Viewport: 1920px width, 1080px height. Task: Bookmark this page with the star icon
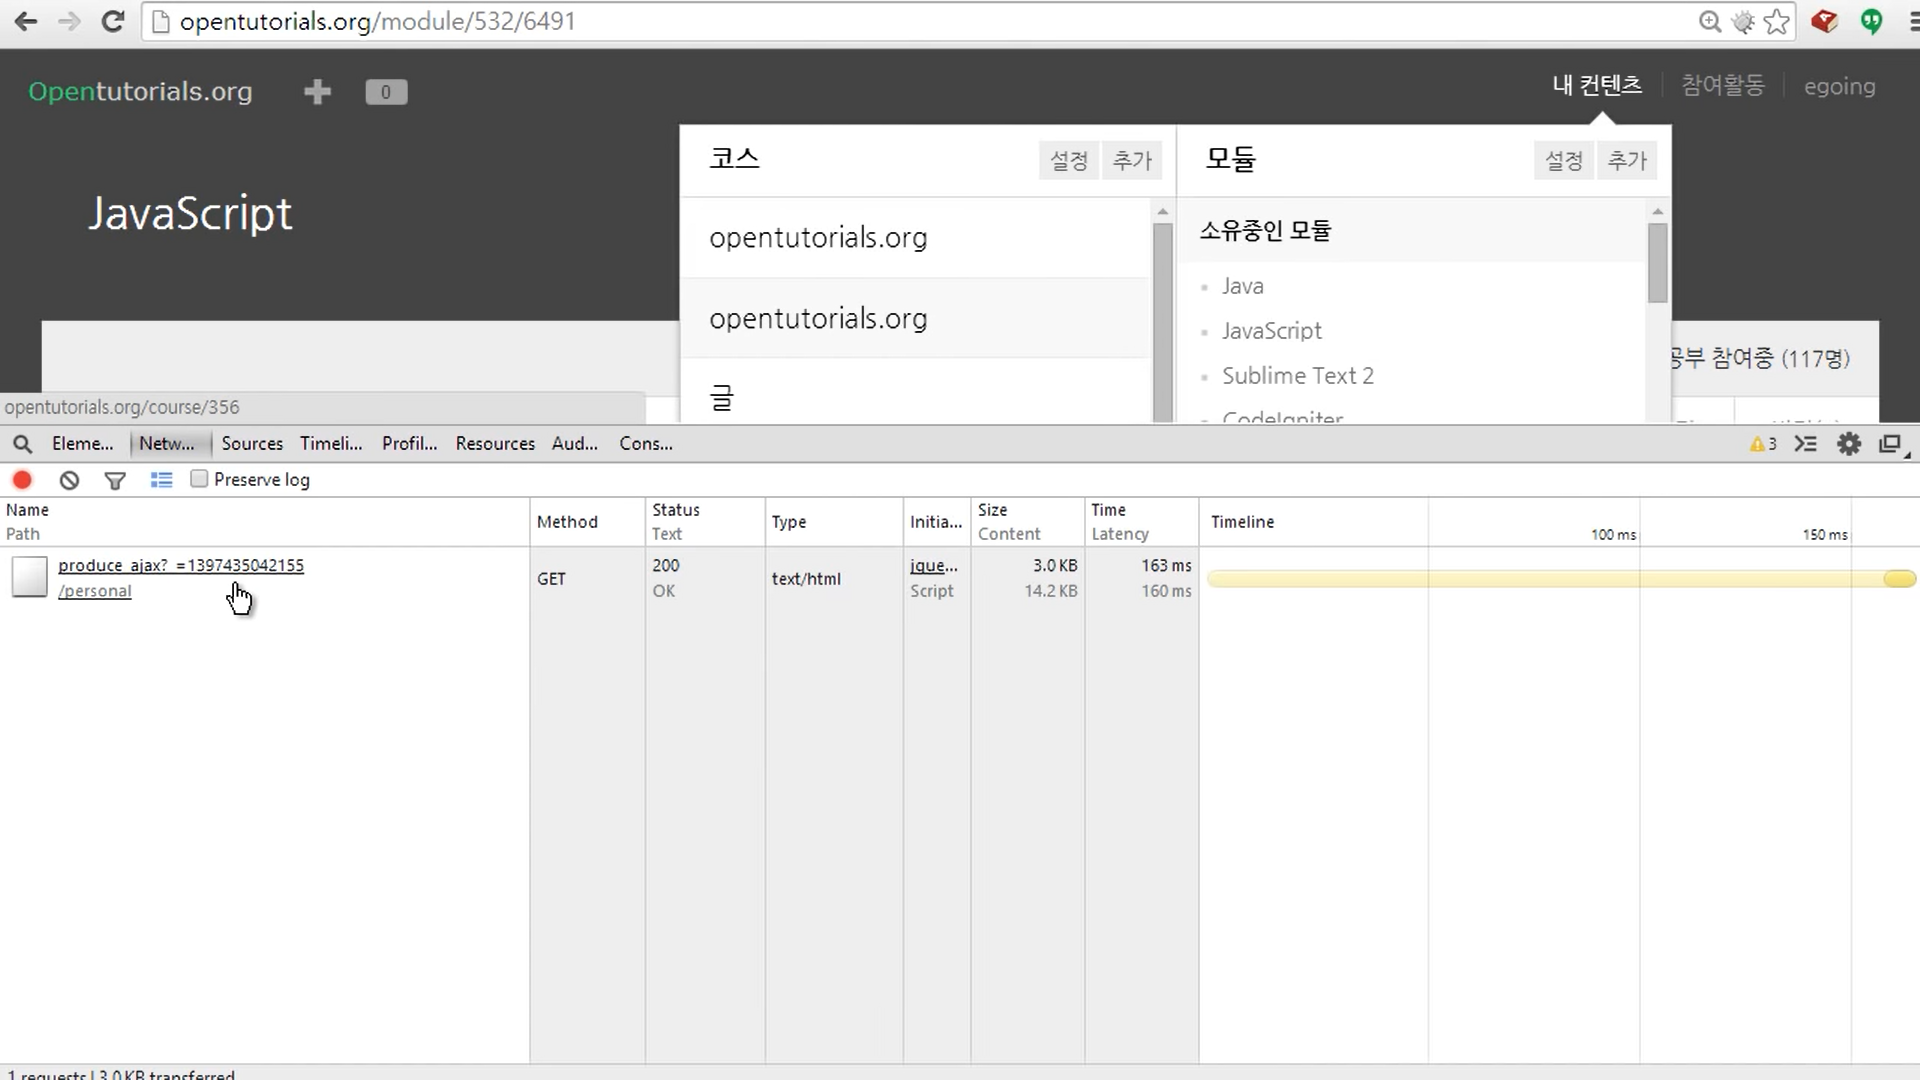[x=1777, y=22]
